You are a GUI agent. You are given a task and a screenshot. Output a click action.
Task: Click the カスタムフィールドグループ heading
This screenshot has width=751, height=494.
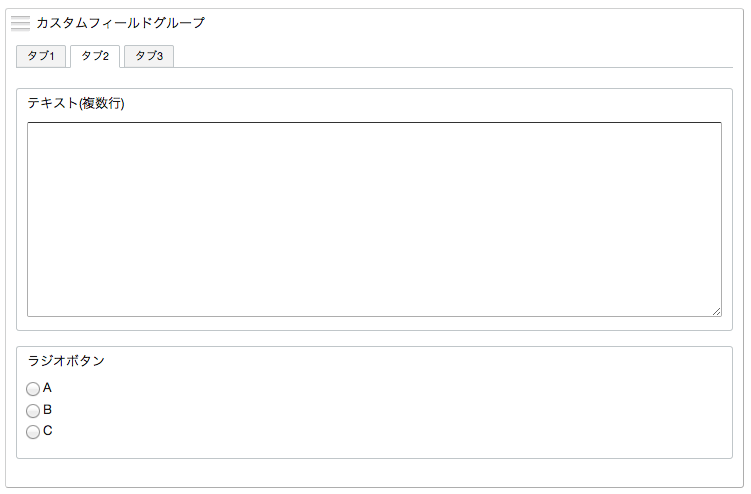121,23
